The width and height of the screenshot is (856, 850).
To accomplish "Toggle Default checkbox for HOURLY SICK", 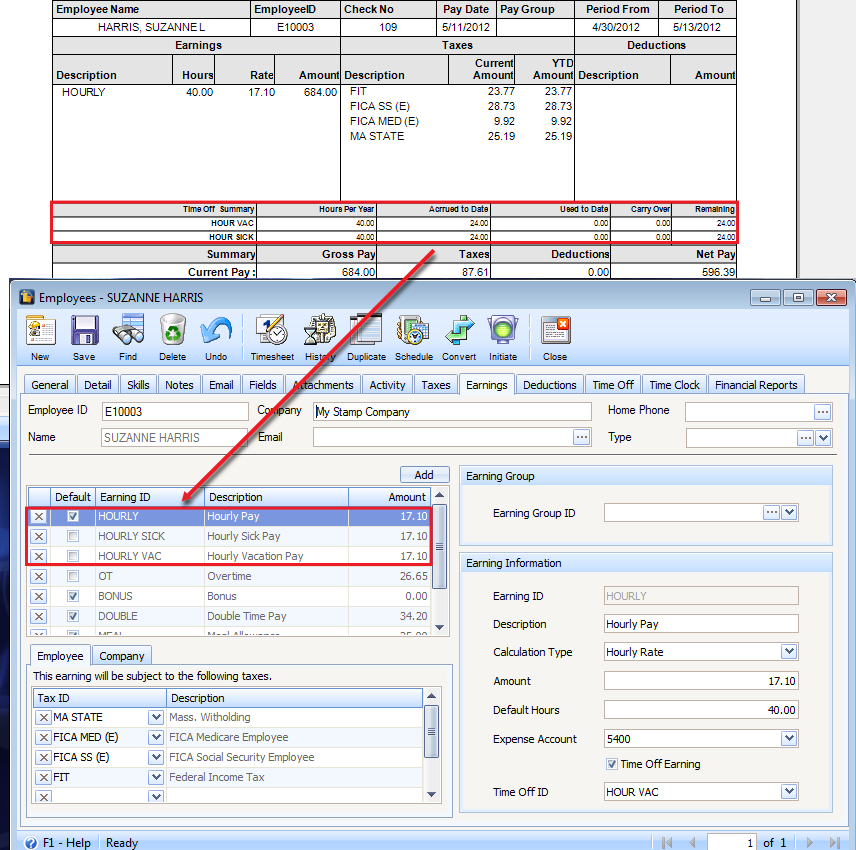I will coord(73,537).
